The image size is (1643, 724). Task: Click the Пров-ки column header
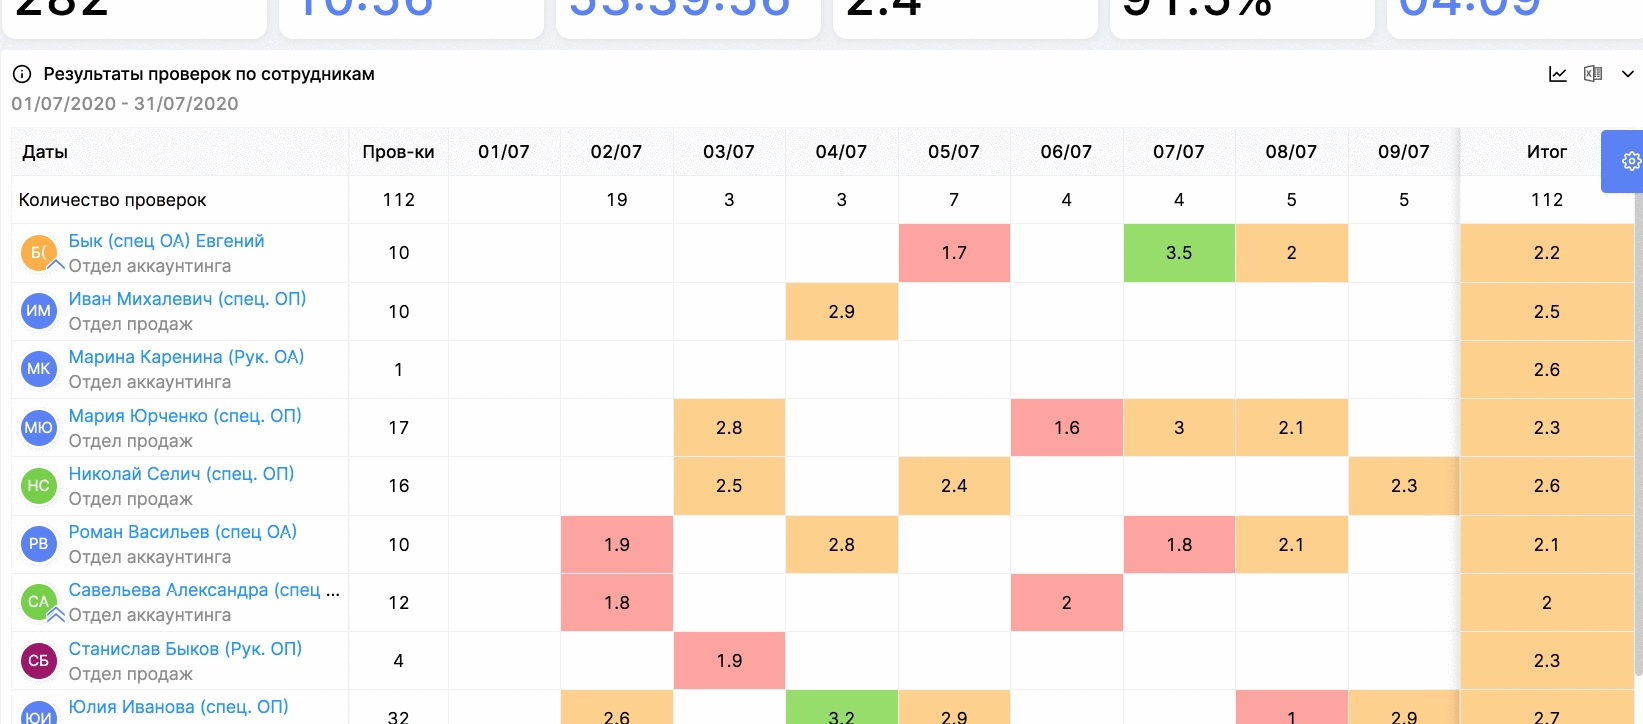pyautogui.click(x=398, y=152)
